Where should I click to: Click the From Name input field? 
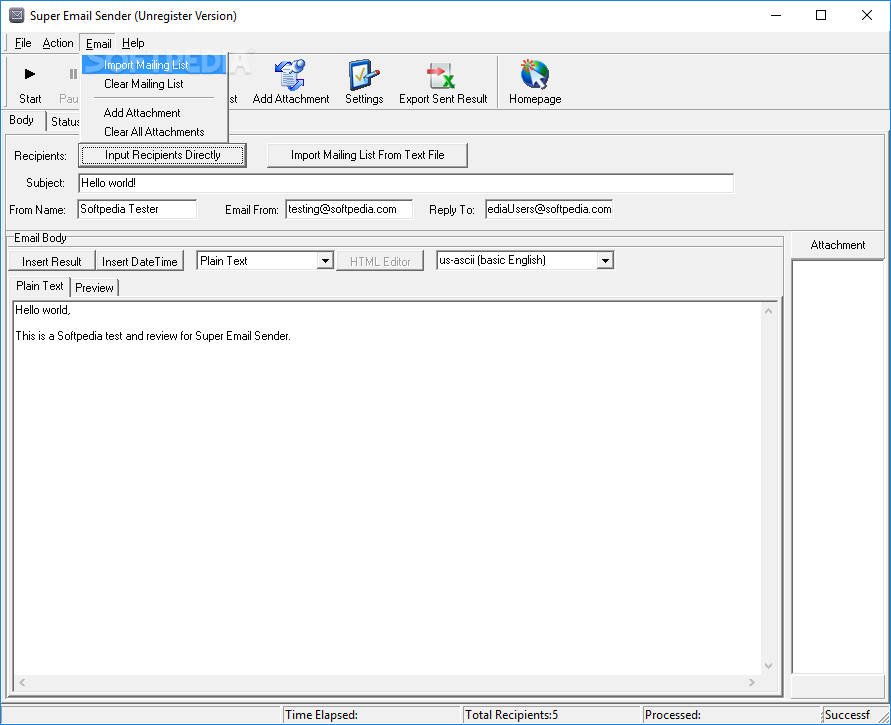tap(137, 209)
